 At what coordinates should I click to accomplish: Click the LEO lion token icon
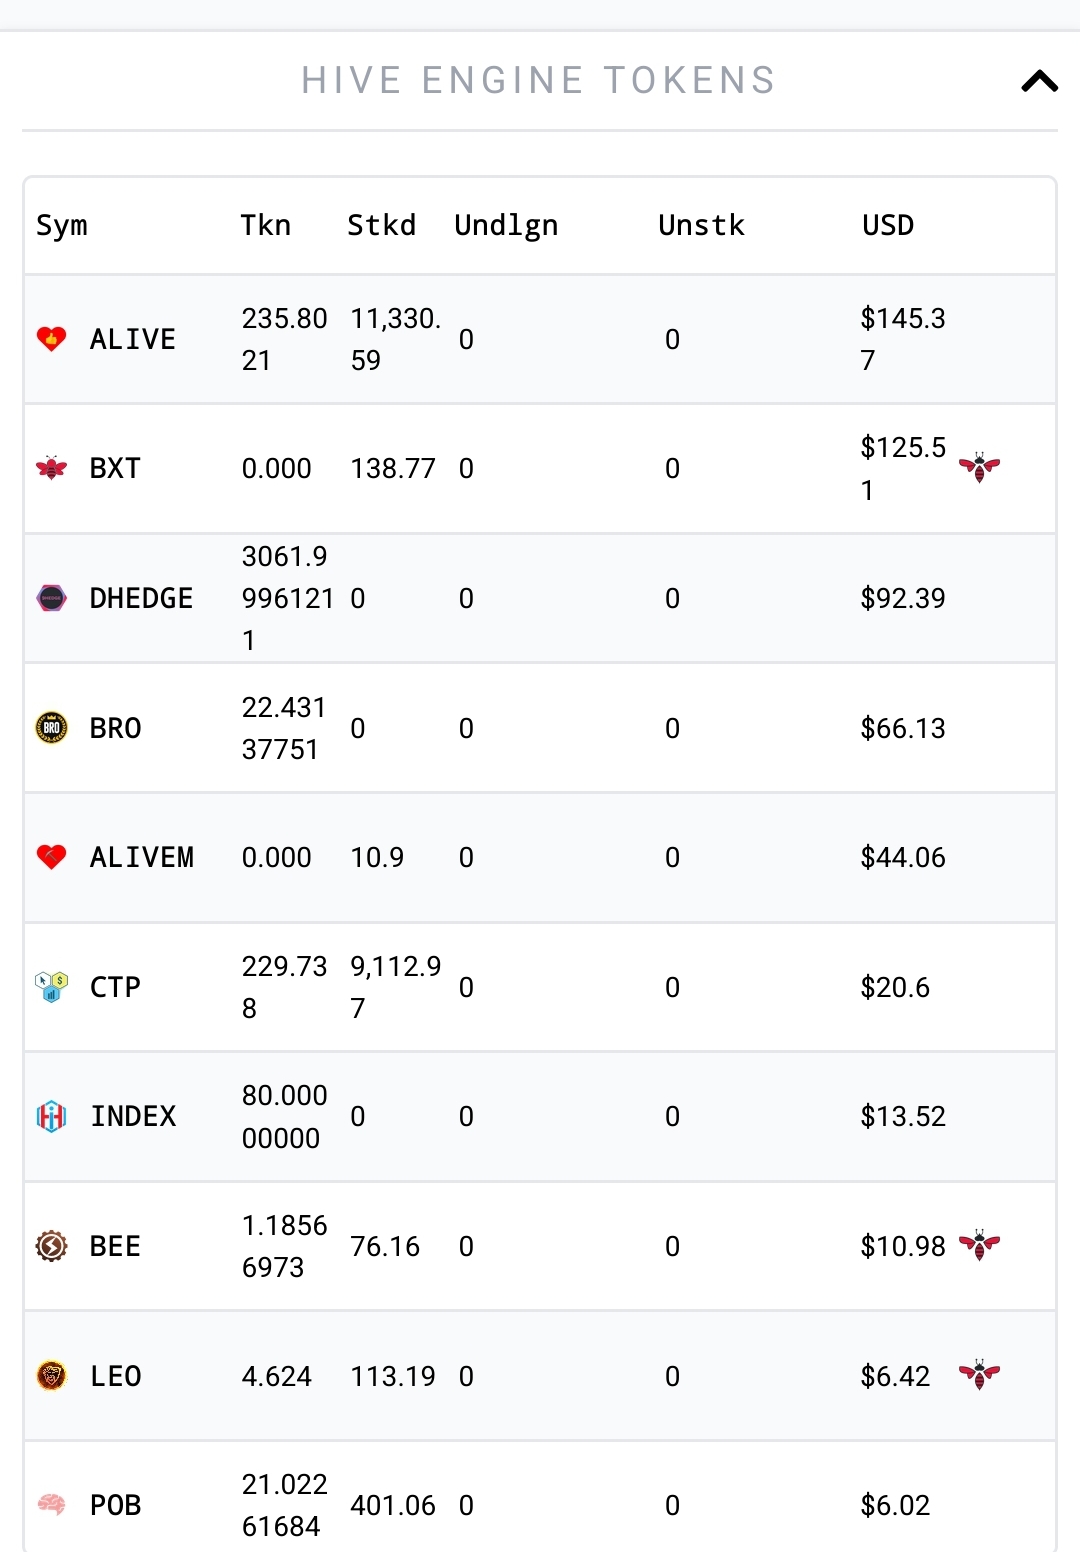click(x=52, y=1376)
